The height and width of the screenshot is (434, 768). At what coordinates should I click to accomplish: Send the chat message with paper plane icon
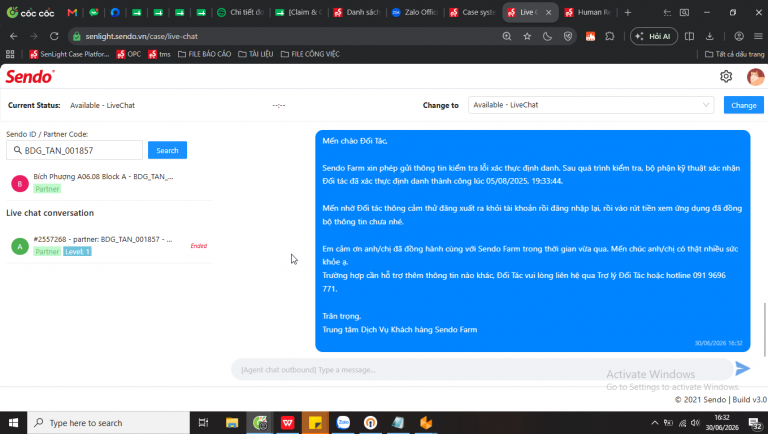point(743,368)
